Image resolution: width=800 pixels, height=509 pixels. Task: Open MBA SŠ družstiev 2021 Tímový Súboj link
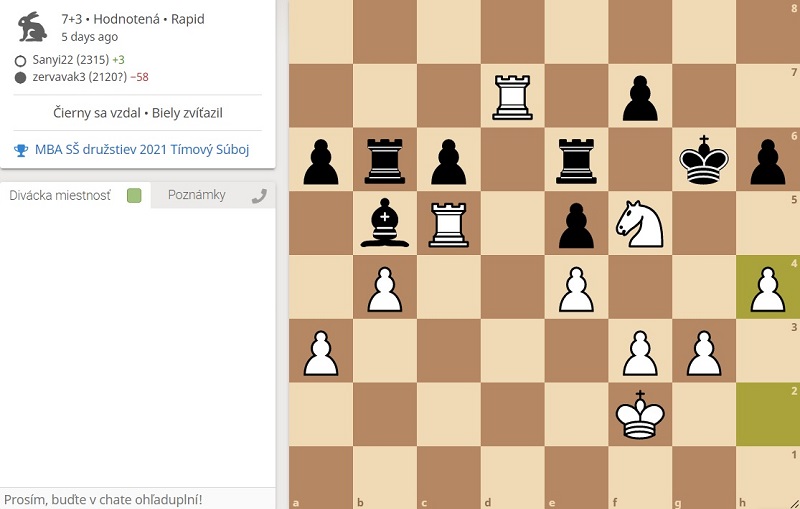click(141, 150)
